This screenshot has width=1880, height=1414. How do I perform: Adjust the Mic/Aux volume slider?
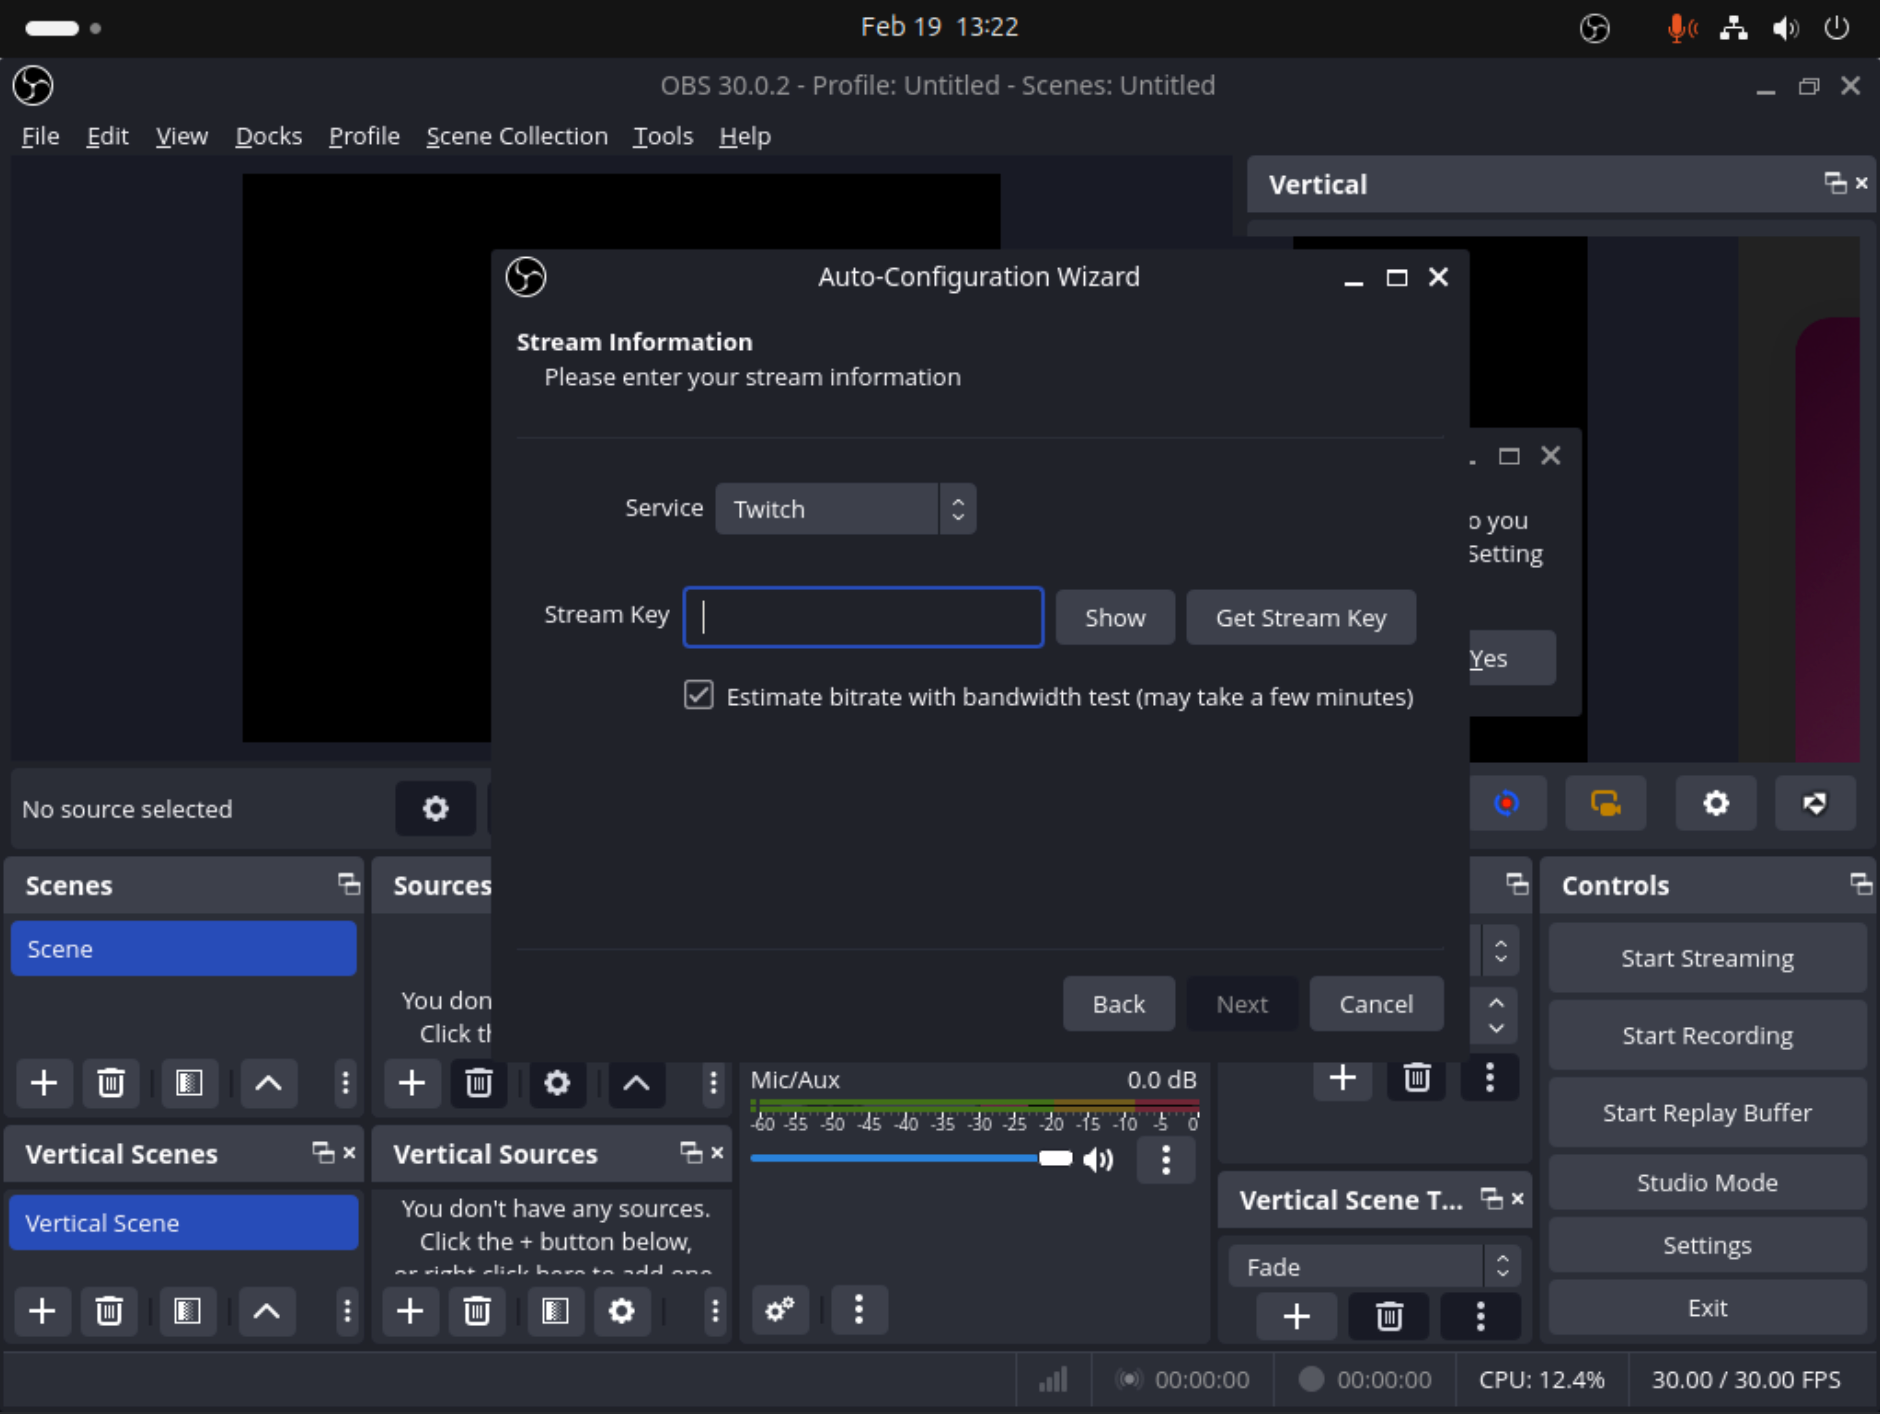[1055, 1158]
